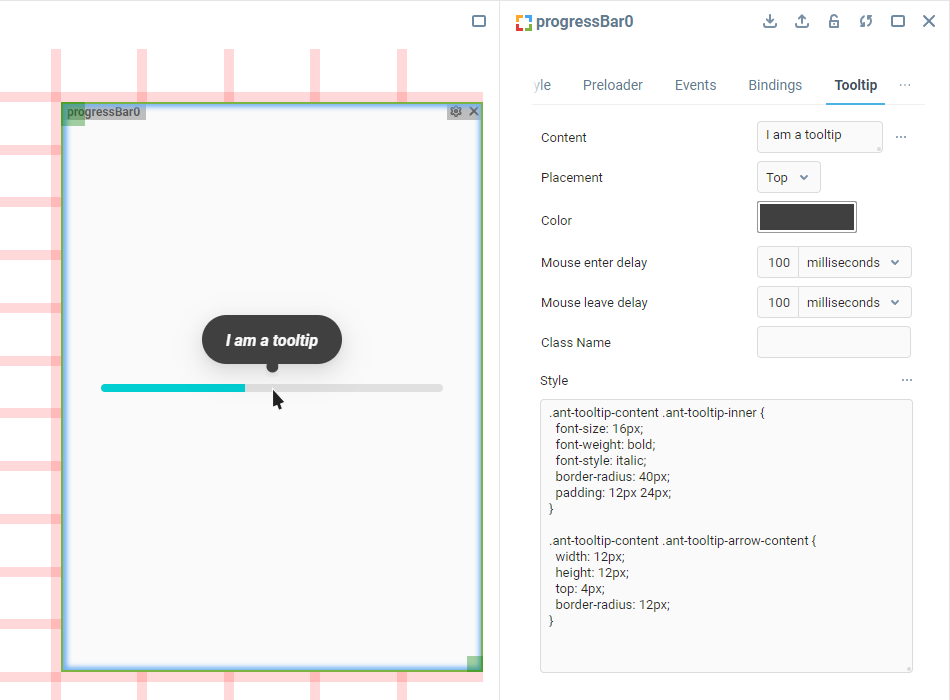950x700 pixels.
Task: Click the upload icon in the panel header
Action: tap(802, 22)
